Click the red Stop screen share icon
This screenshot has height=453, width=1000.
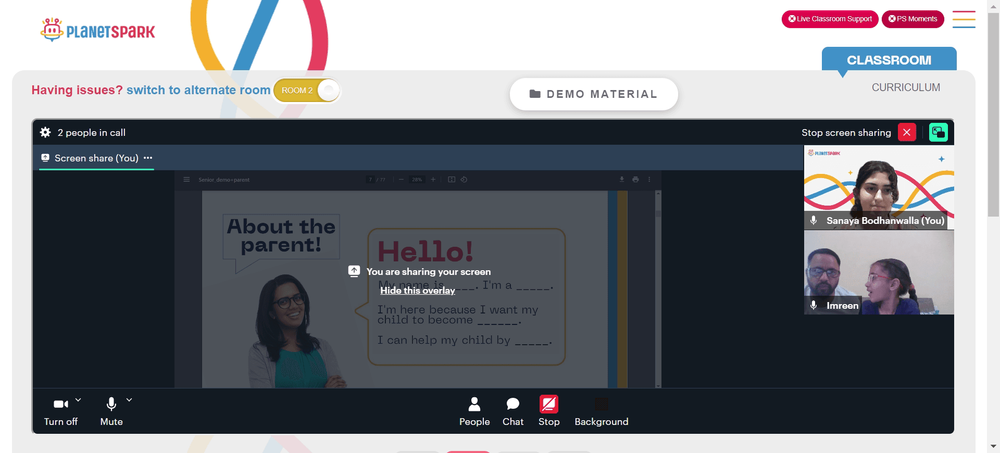pyautogui.click(x=548, y=404)
